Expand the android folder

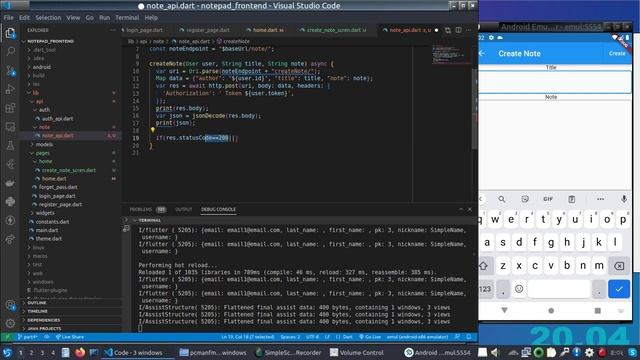click(x=71, y=67)
